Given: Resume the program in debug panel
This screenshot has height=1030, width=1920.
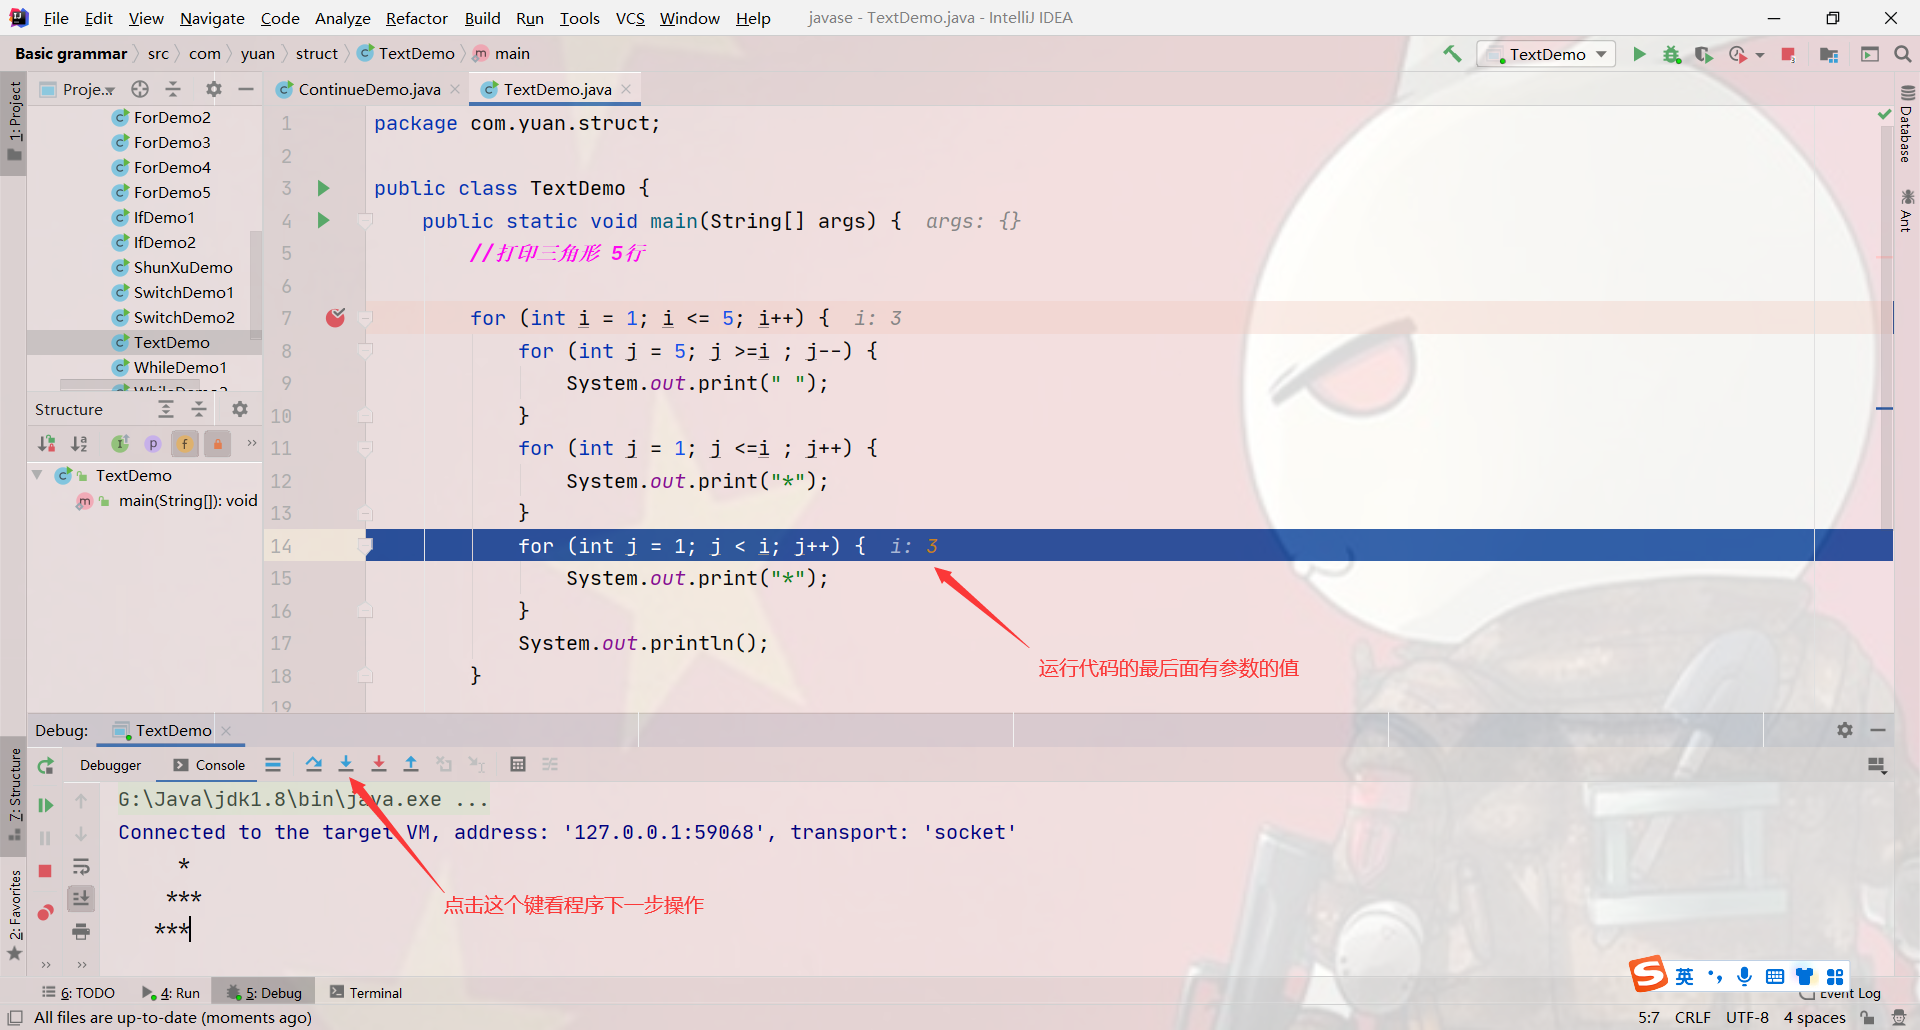Looking at the screenshot, I should pos(45,805).
